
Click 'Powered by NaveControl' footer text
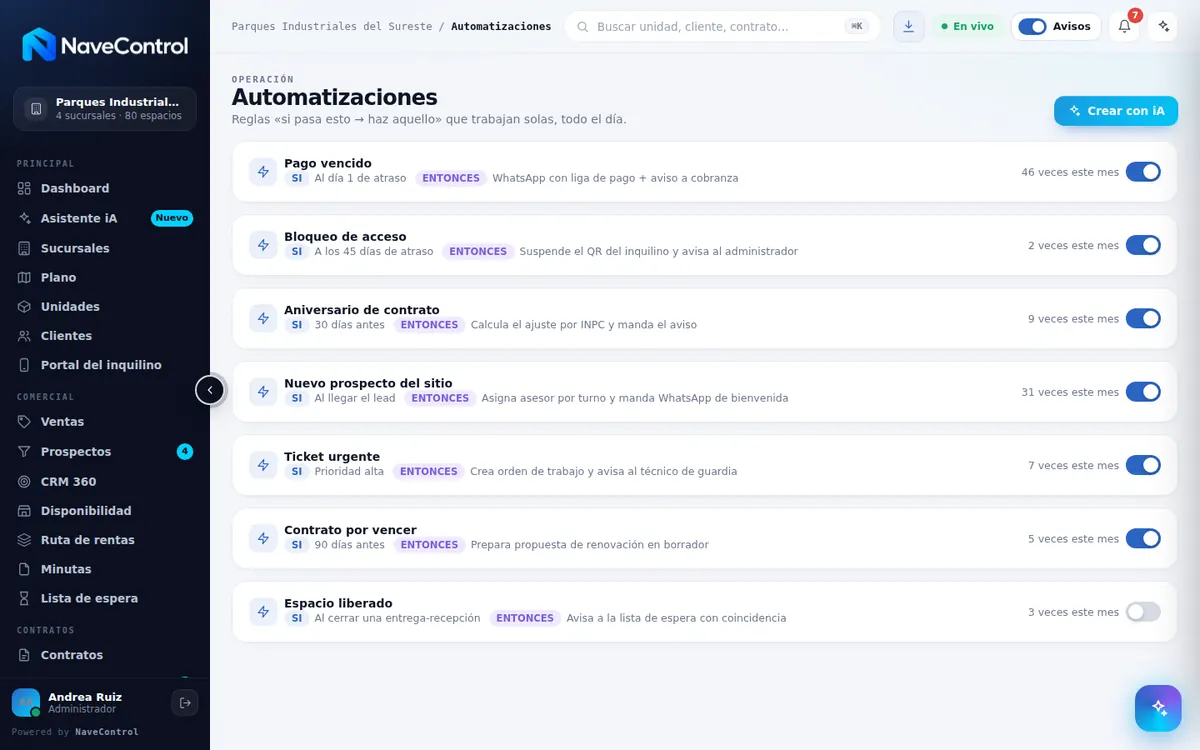[75, 732]
